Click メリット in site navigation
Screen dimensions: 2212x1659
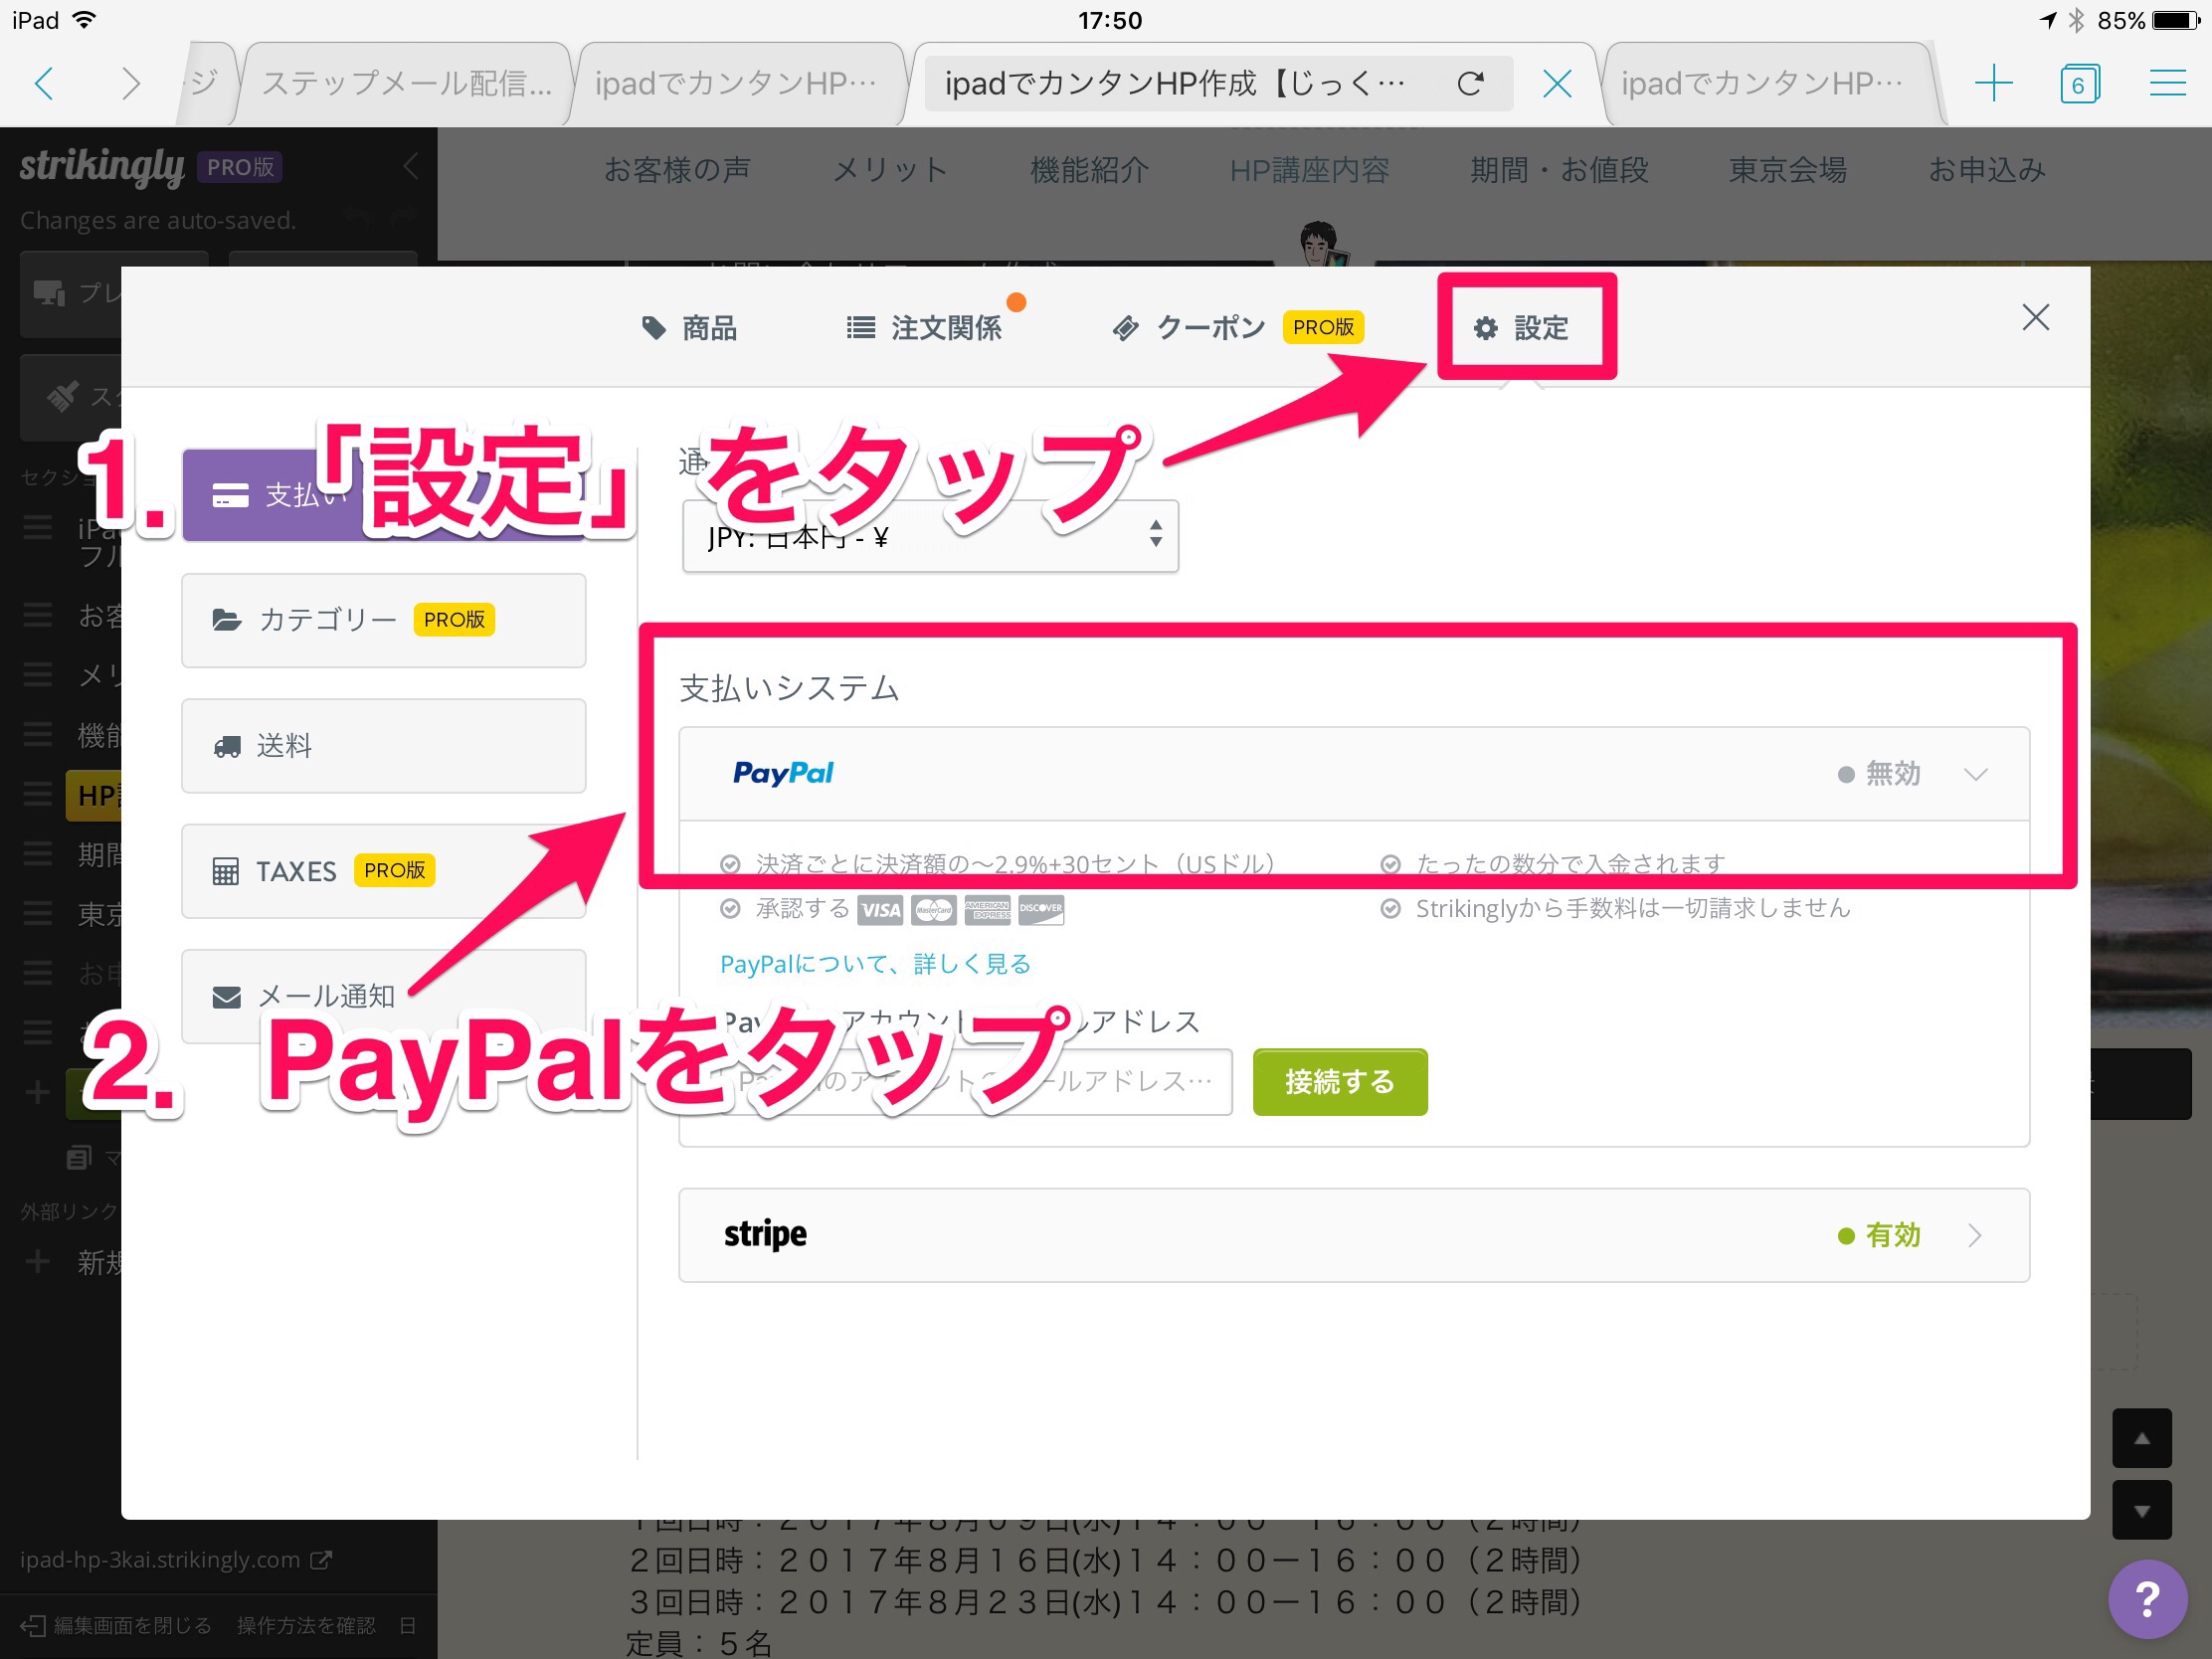pos(890,170)
